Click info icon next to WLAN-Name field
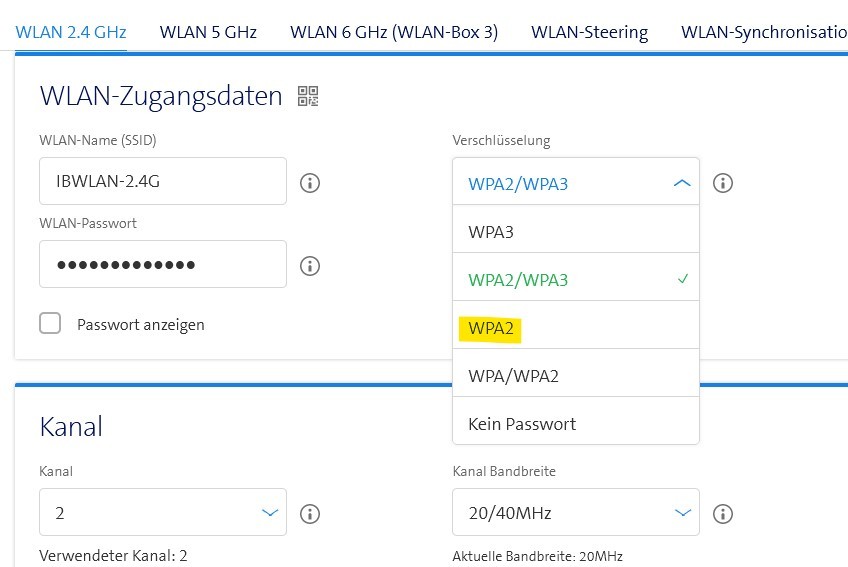 pyautogui.click(x=310, y=183)
